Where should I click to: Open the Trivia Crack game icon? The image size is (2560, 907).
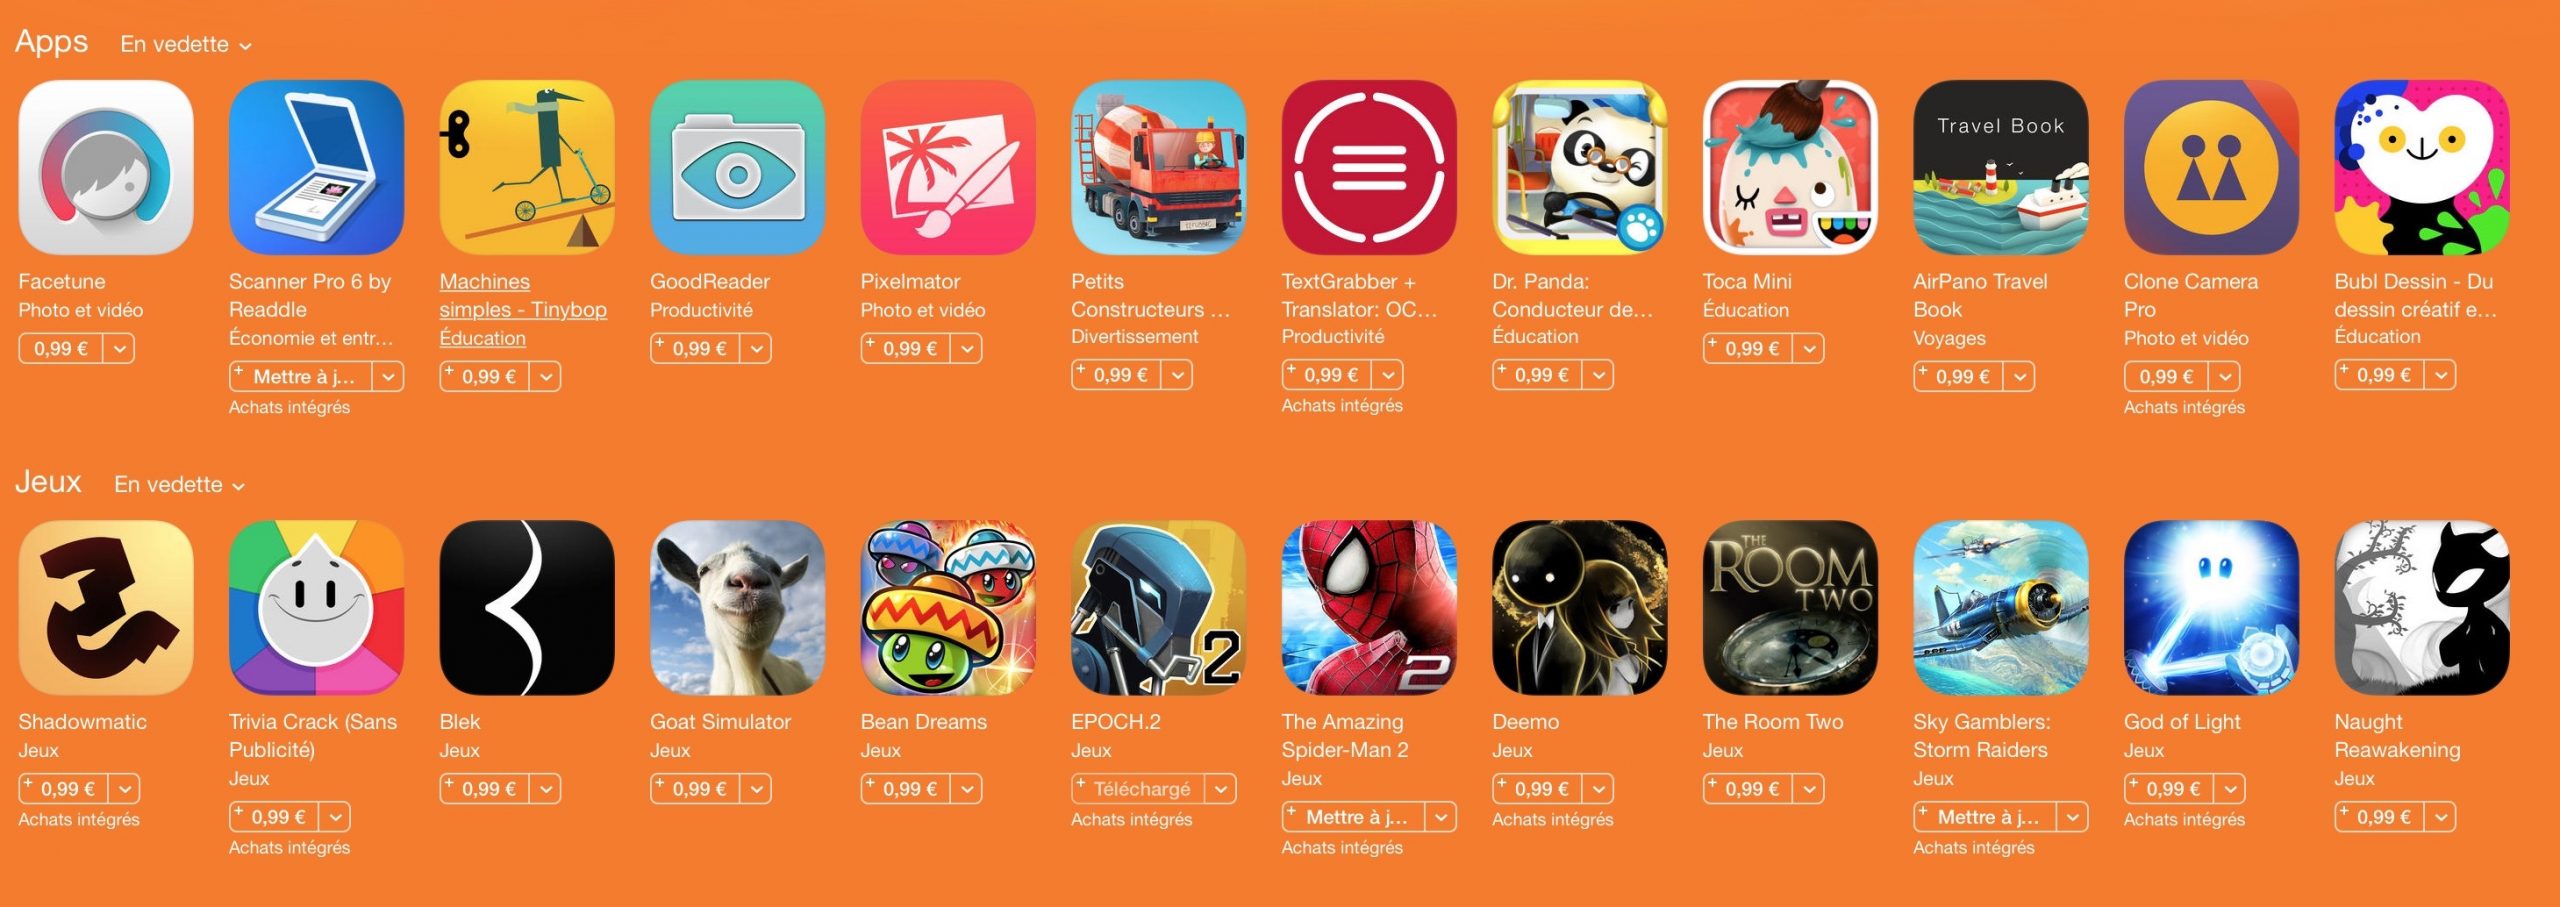tap(316, 607)
